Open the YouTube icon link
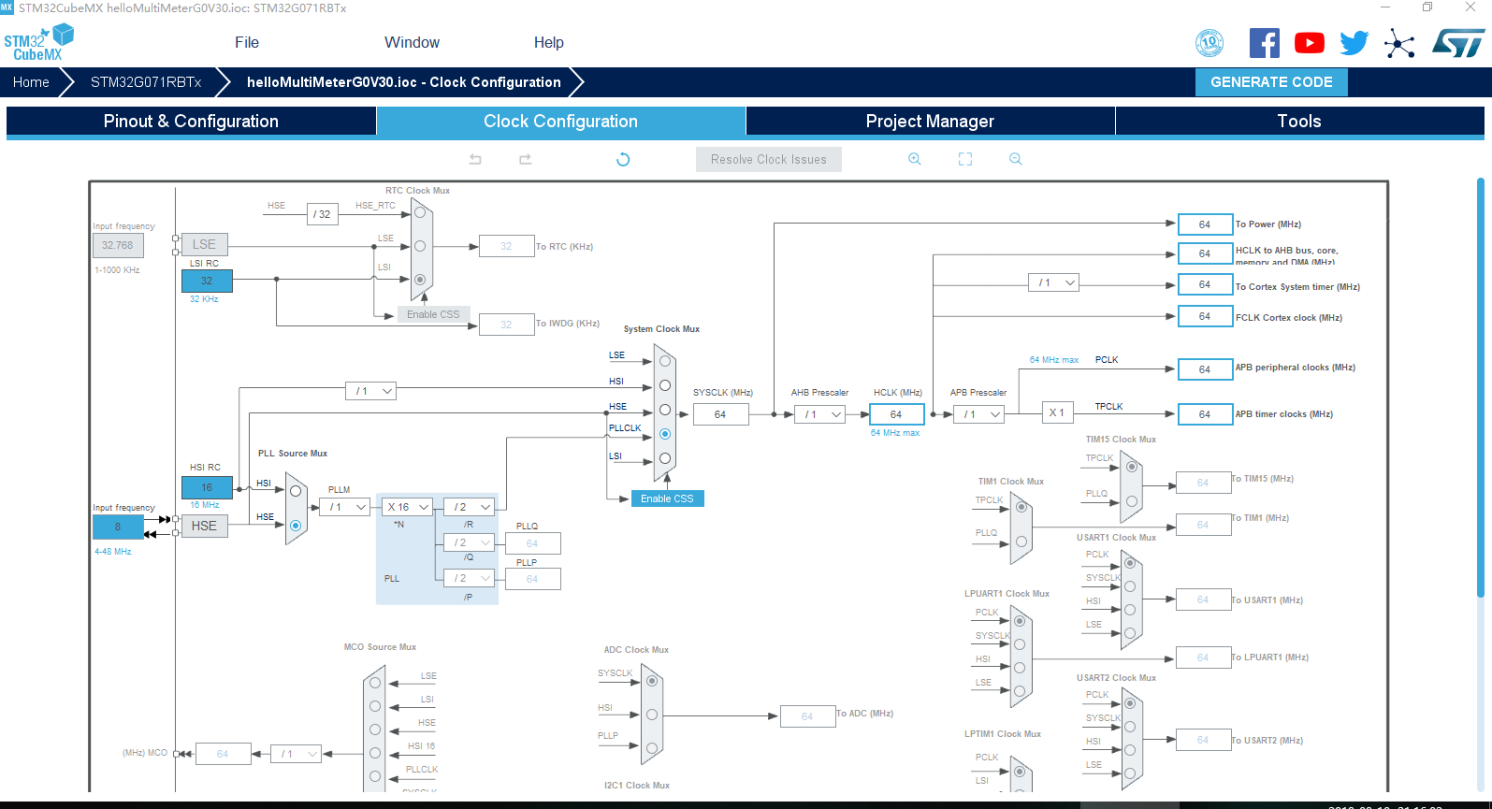 [x=1309, y=42]
